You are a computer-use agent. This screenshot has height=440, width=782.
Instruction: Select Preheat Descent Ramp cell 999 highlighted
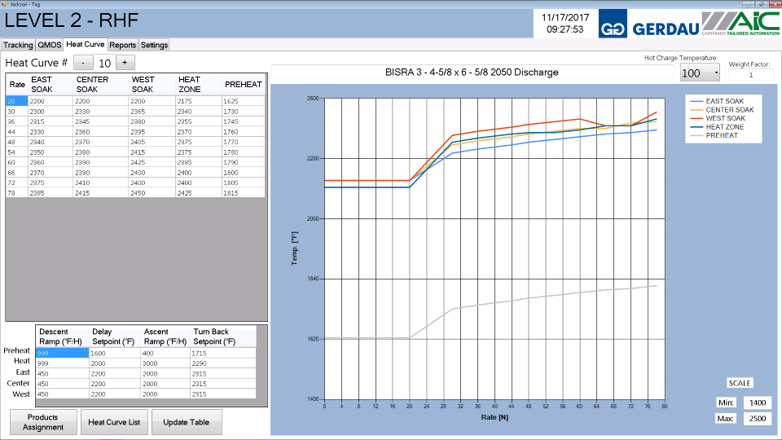[x=62, y=353]
